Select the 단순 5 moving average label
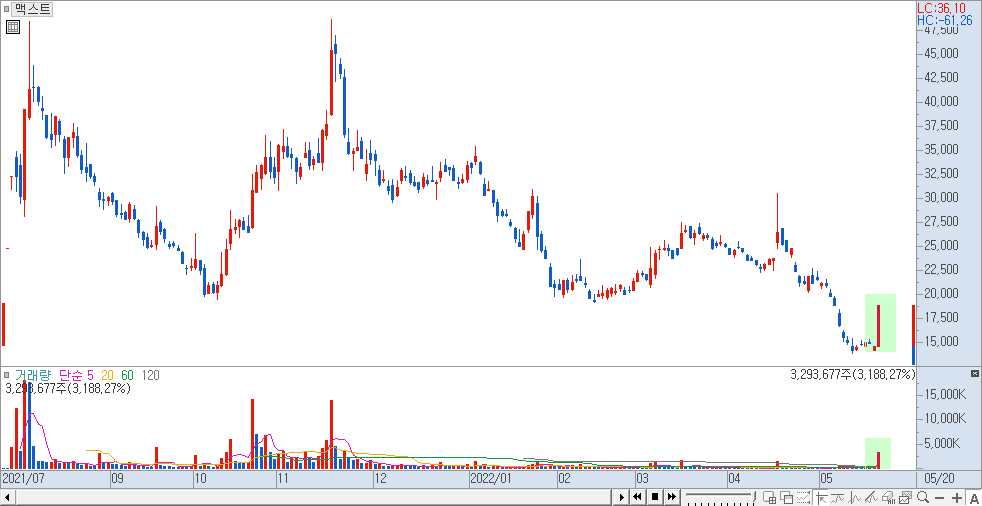The height and width of the screenshot is (506, 982). click(x=76, y=375)
